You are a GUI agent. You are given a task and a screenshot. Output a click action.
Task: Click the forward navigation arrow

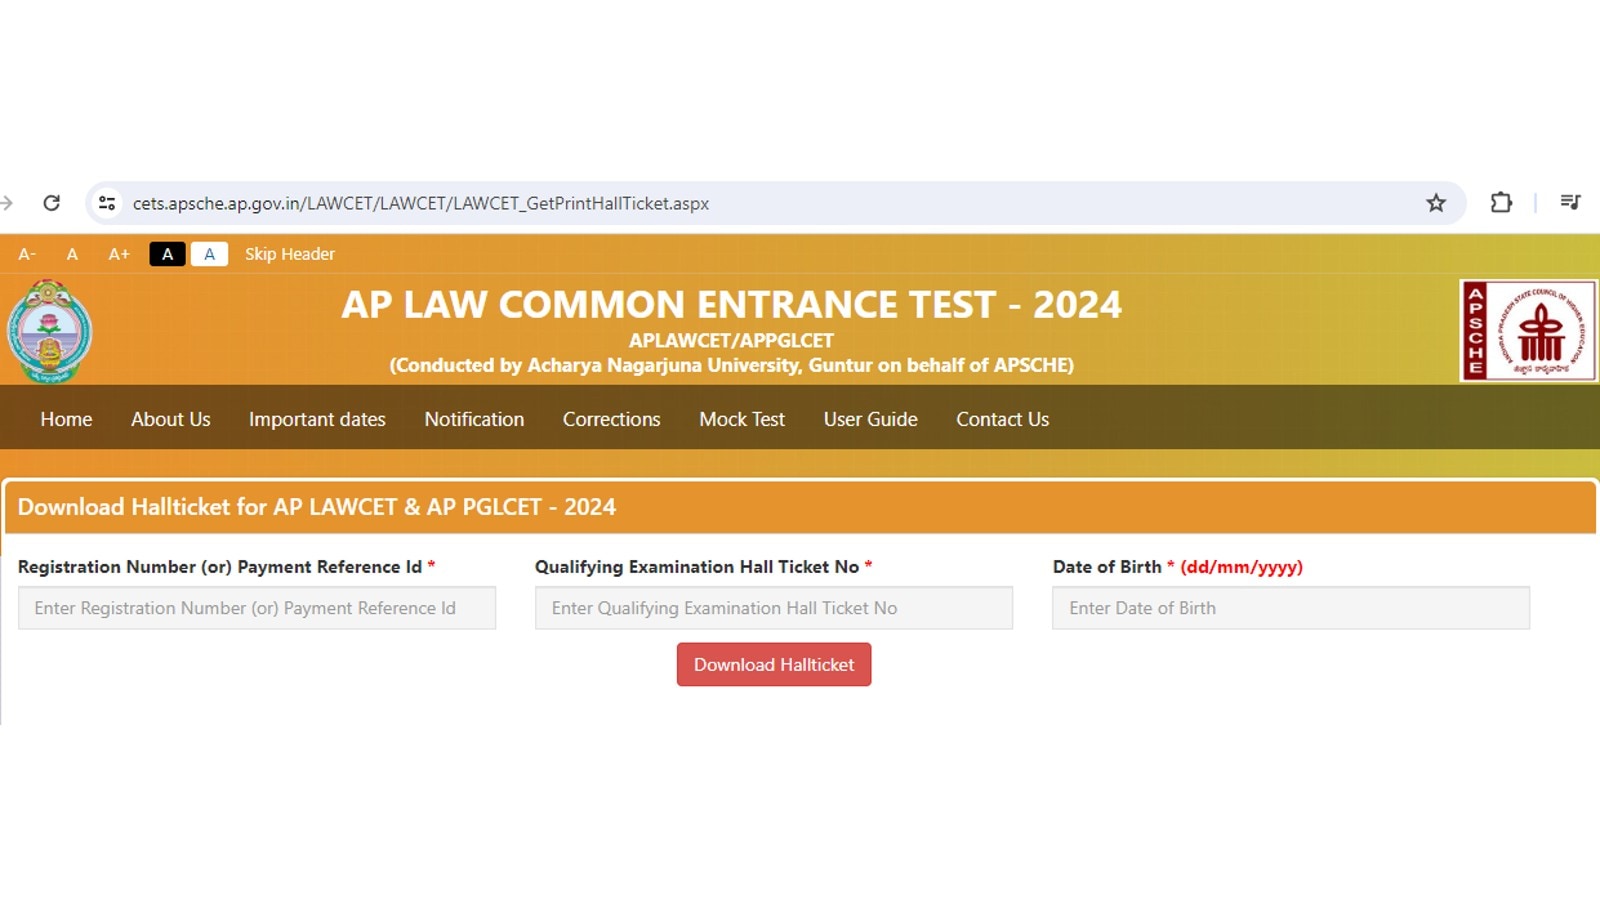7,203
